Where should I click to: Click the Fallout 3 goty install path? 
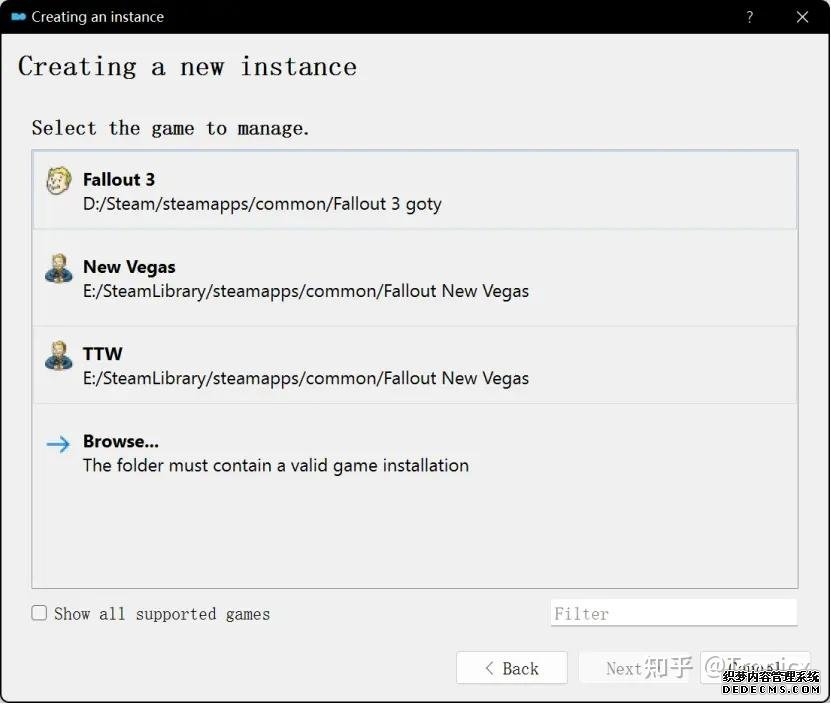(262, 204)
